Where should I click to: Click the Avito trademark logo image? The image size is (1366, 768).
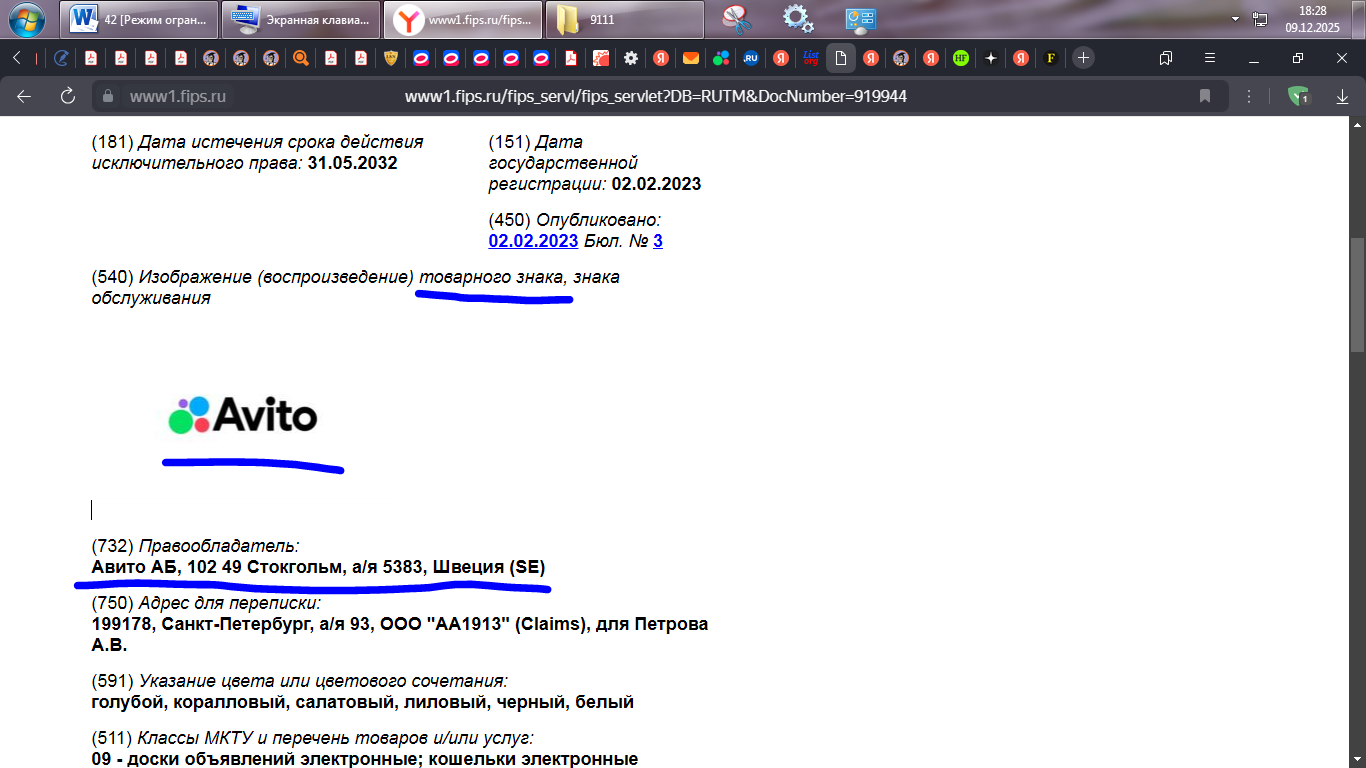coord(243,415)
